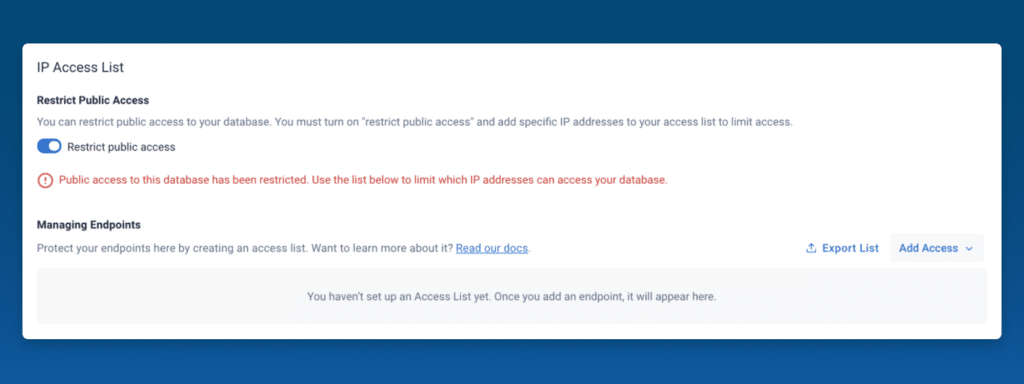Screen dimensions: 1024x384
Task: Click the 'Managing Endpoints' section heading
Action: [x=89, y=225]
